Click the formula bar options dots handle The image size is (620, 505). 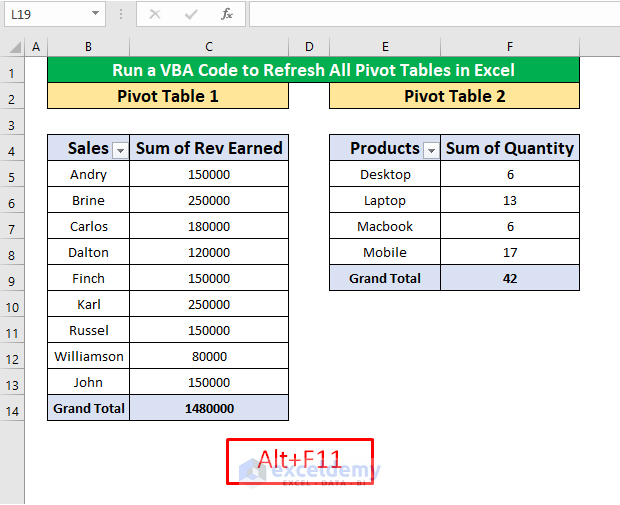pos(121,15)
